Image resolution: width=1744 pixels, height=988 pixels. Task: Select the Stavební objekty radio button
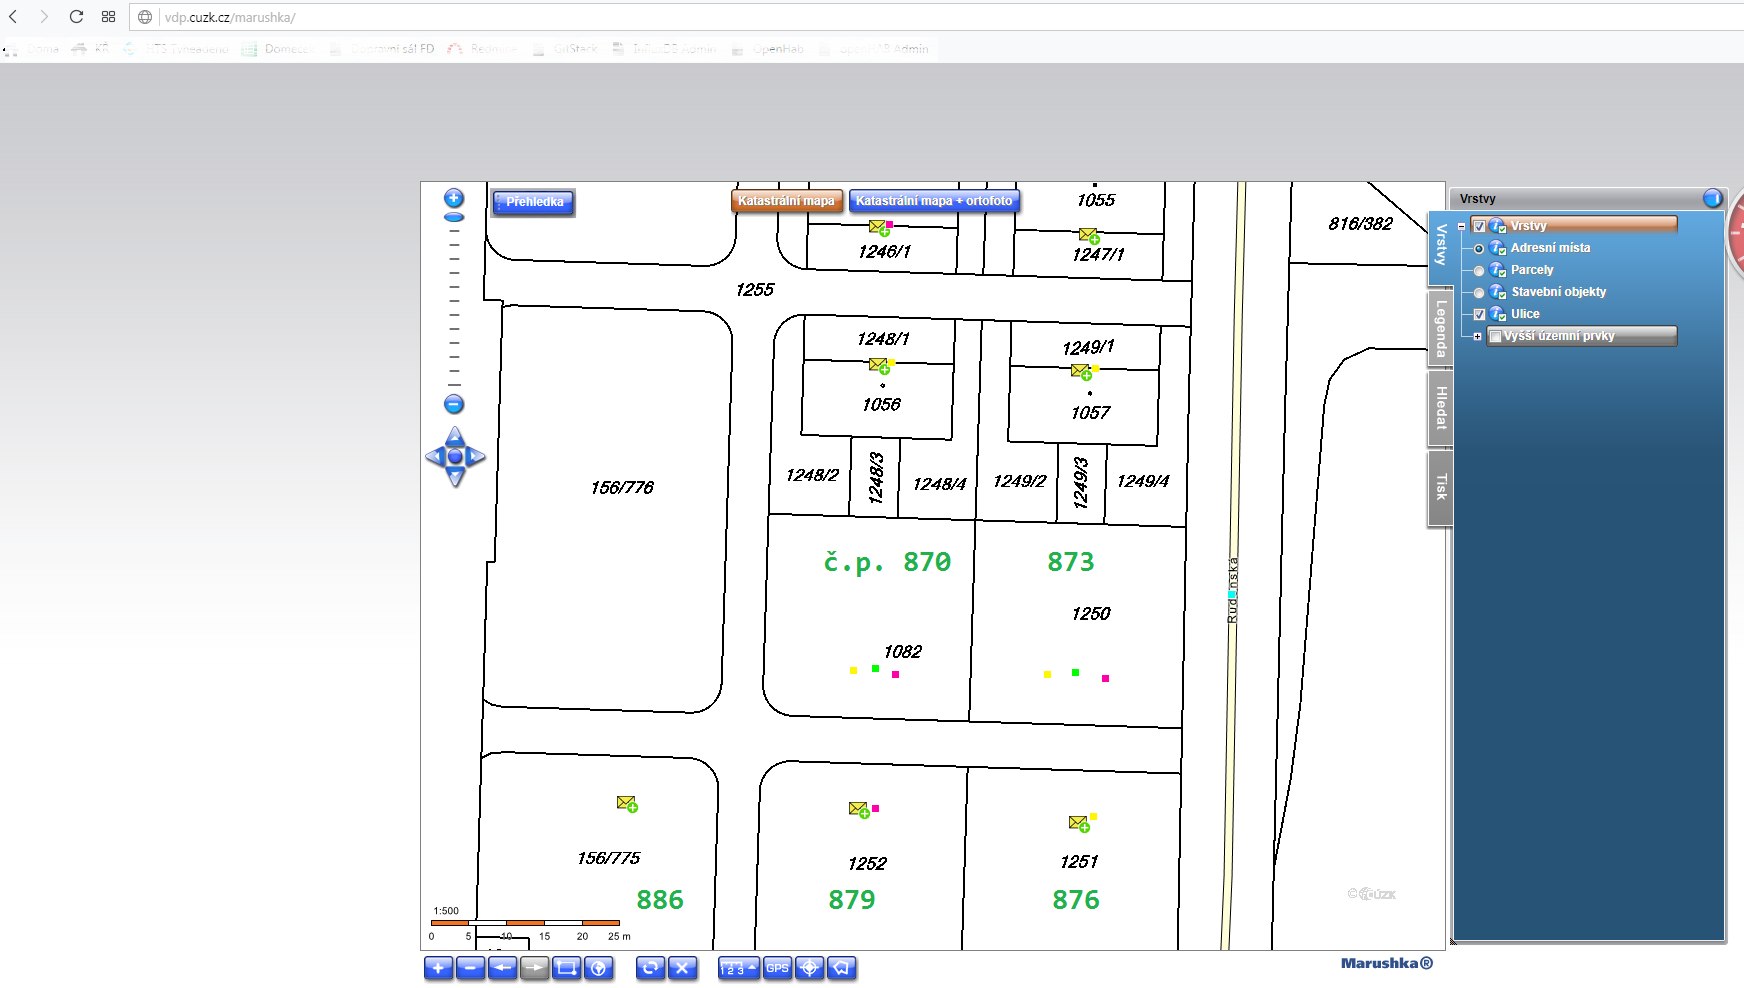[x=1479, y=293]
